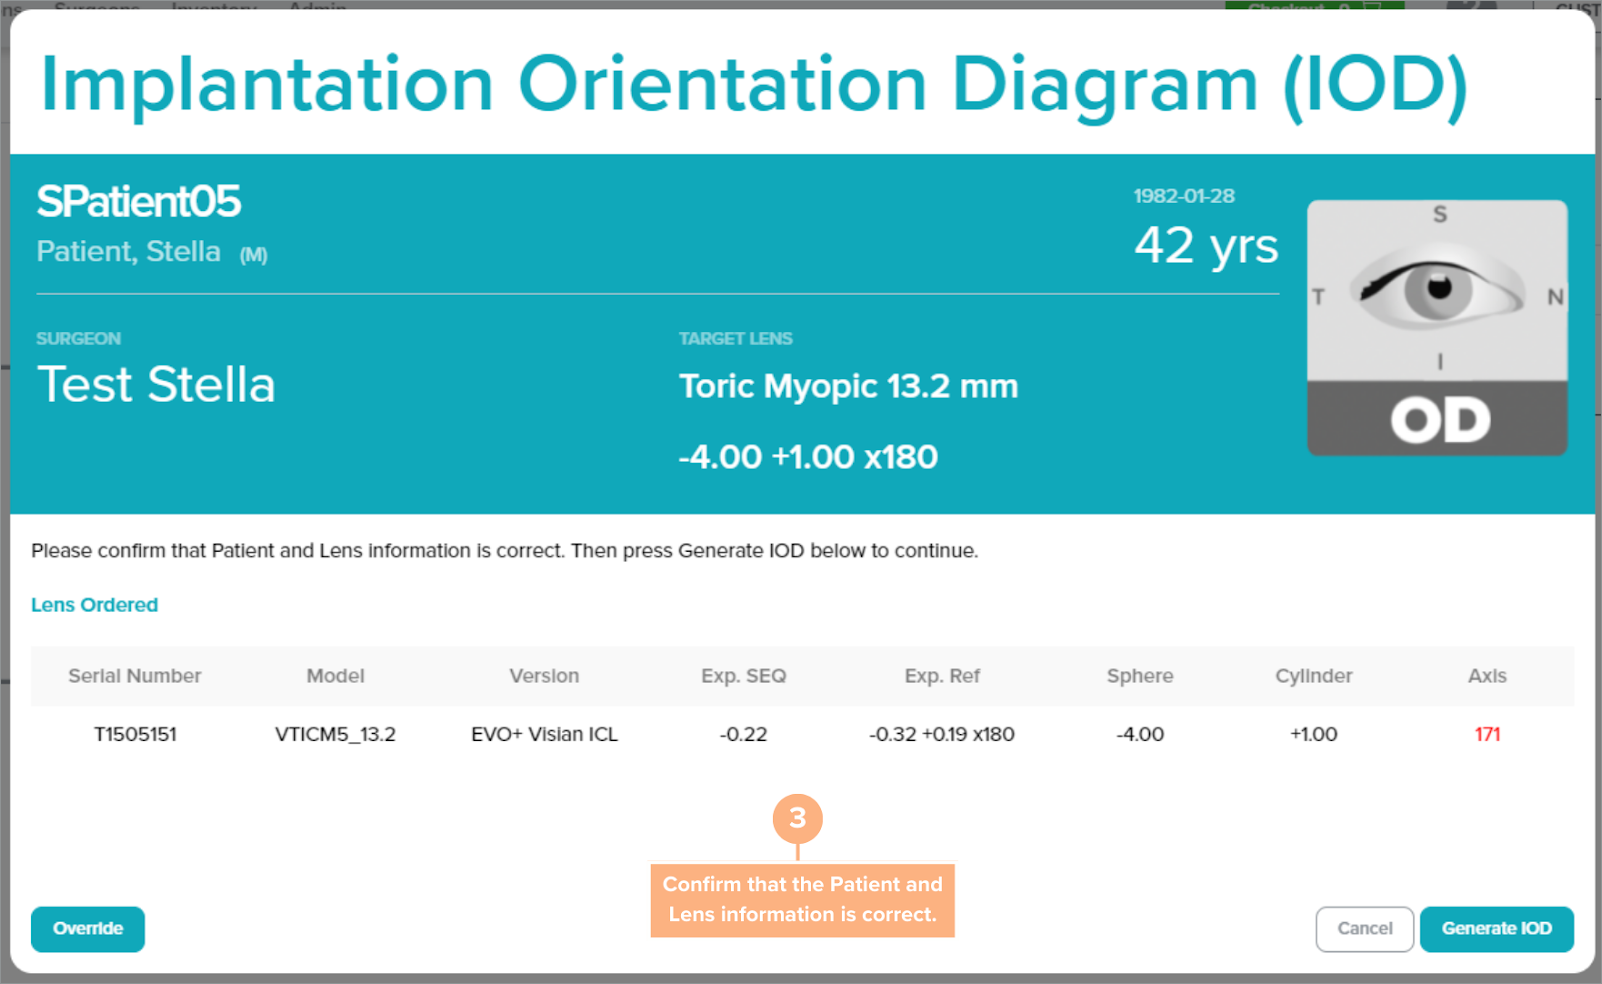Select serial number T1505151 in the table

(135, 734)
